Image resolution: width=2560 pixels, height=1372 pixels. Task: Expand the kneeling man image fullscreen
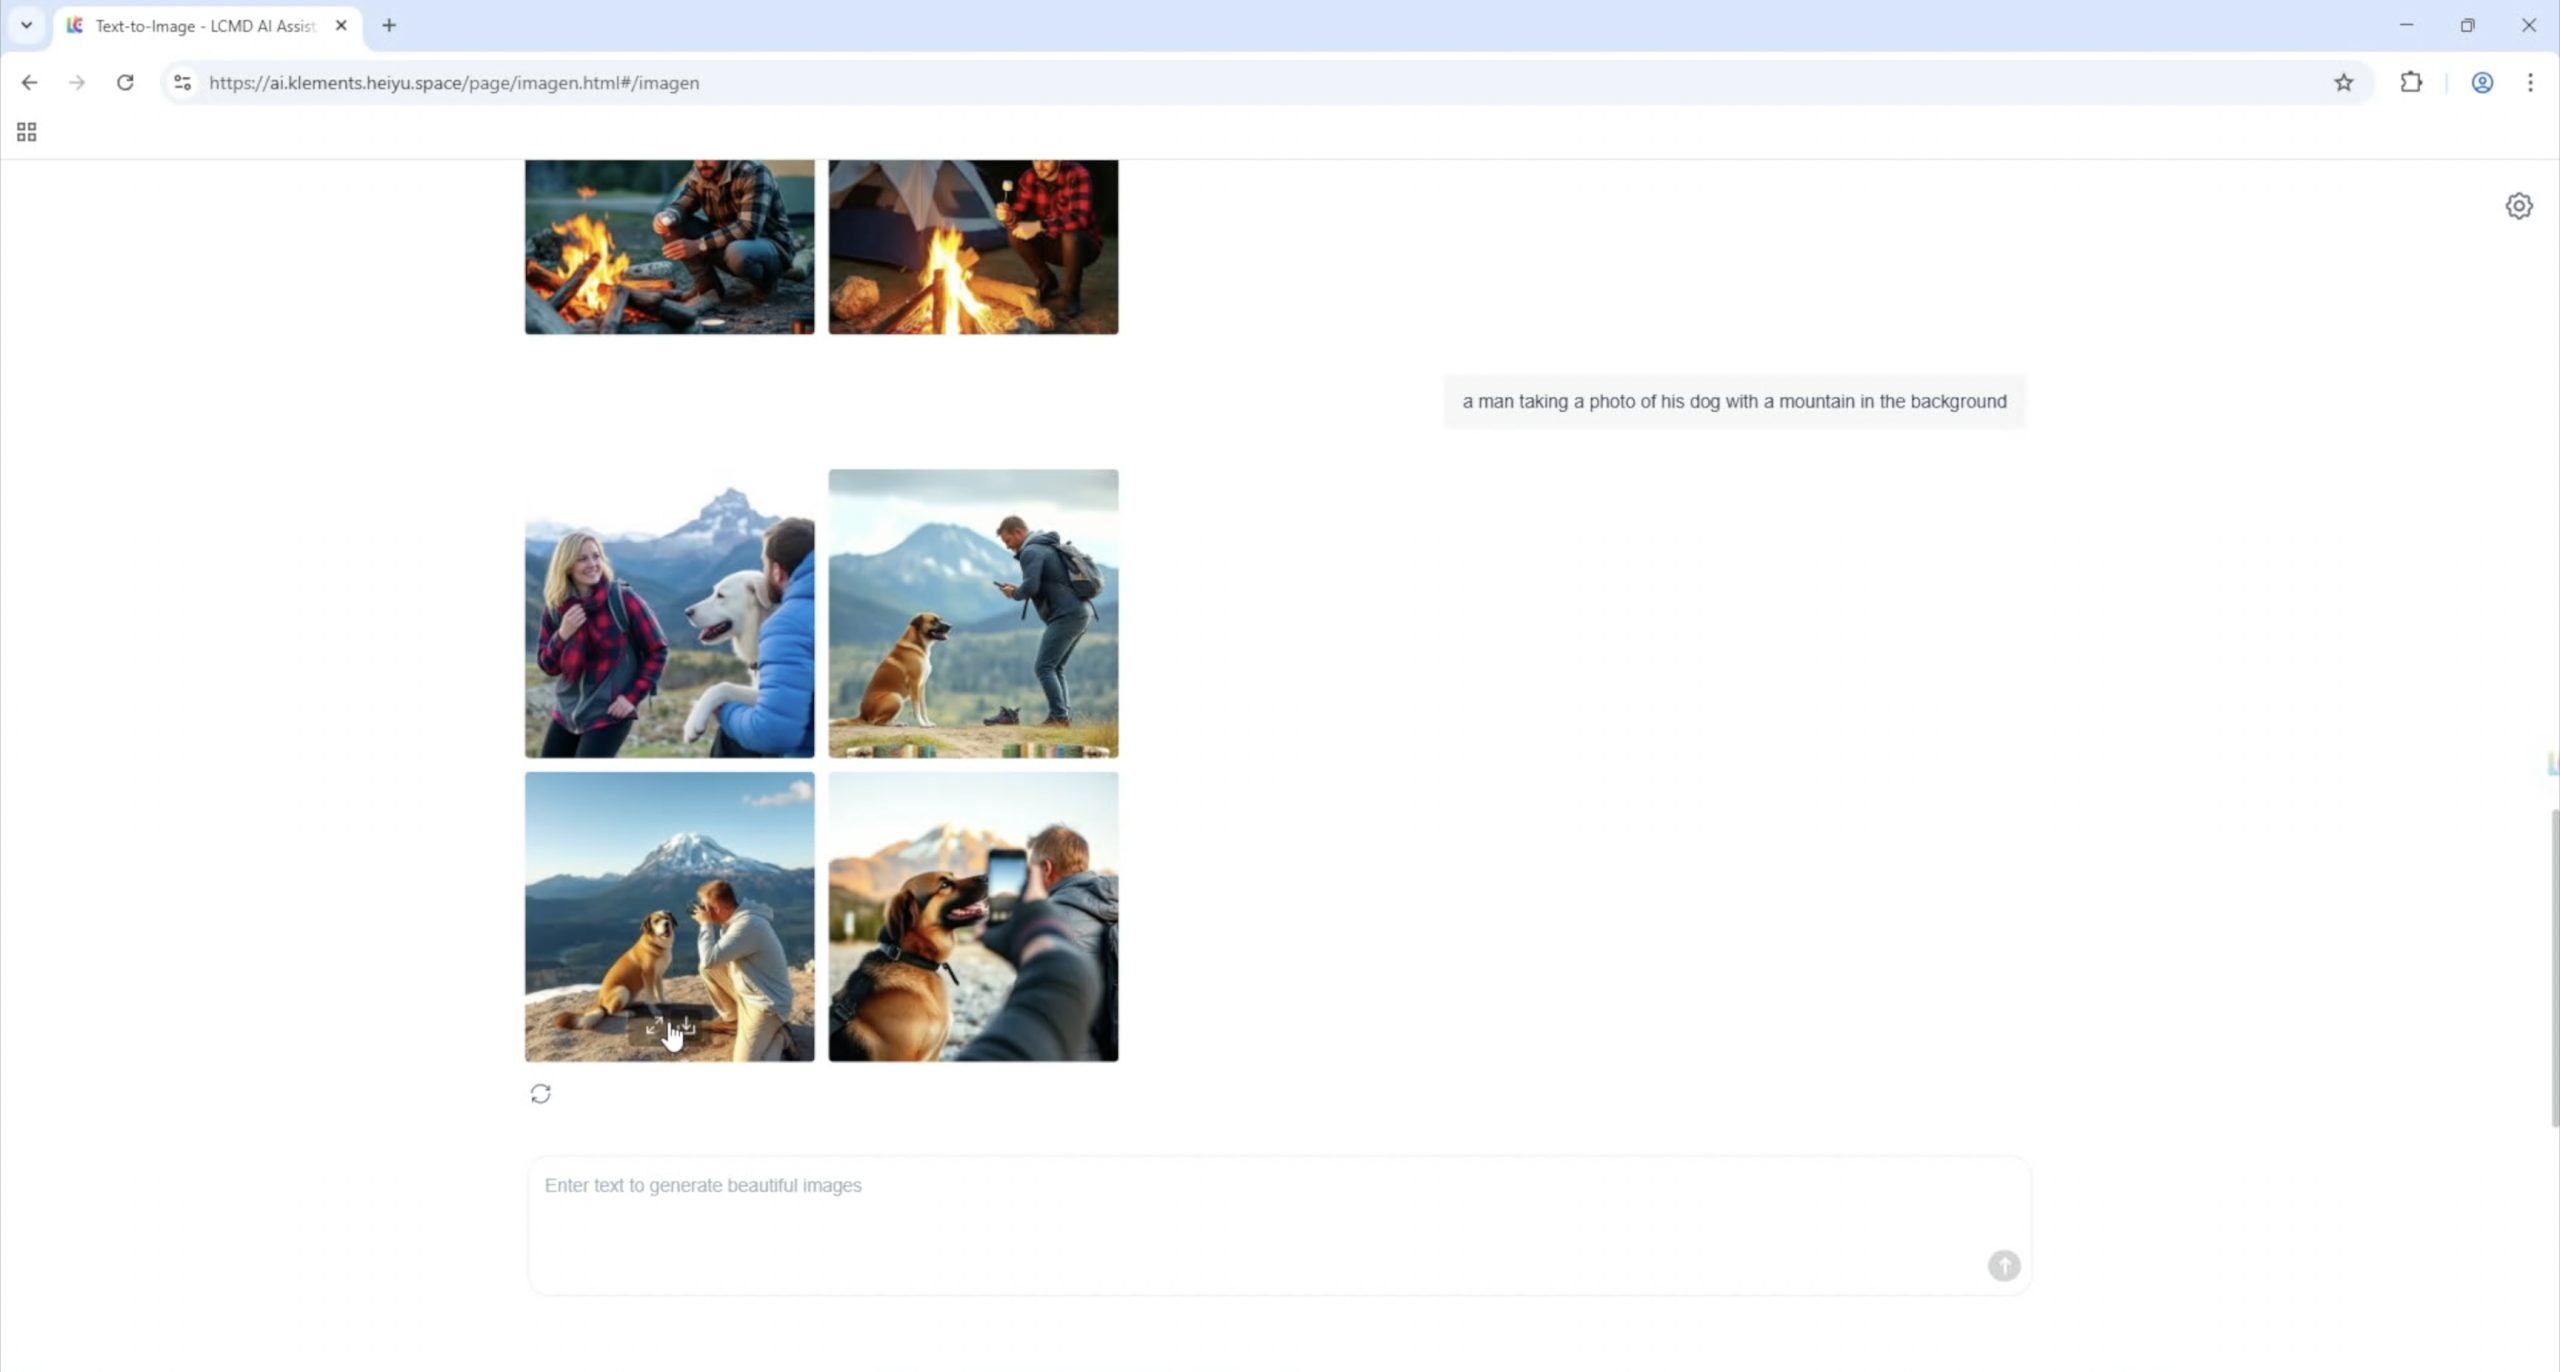coord(654,1026)
